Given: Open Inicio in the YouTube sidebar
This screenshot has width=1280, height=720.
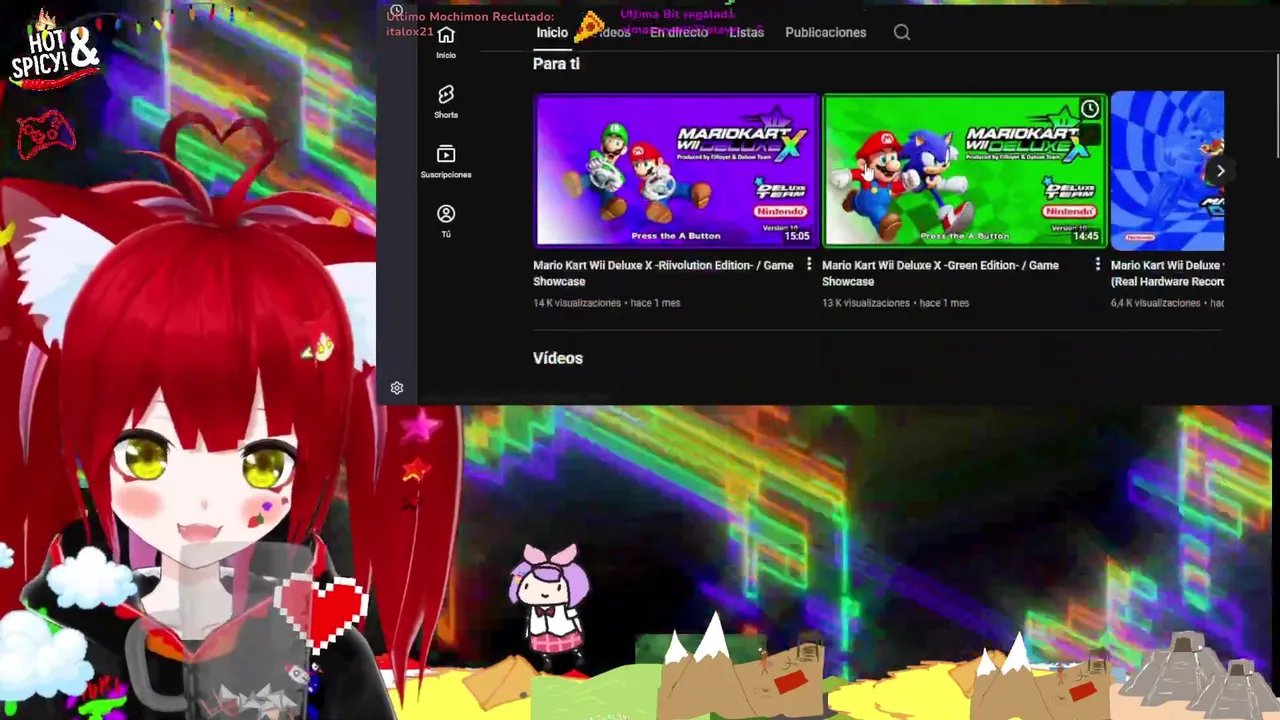Looking at the screenshot, I should tap(446, 43).
